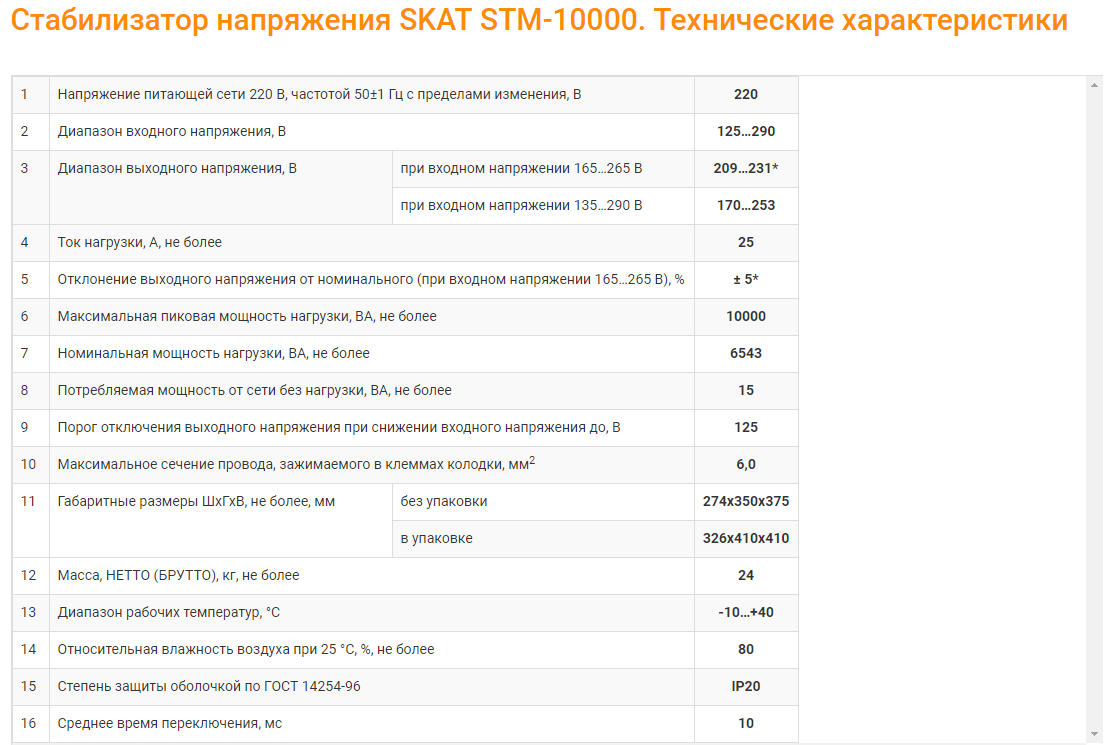Click the nominal power value 6543
Screen dimensions: 1111x745
[x=746, y=353]
